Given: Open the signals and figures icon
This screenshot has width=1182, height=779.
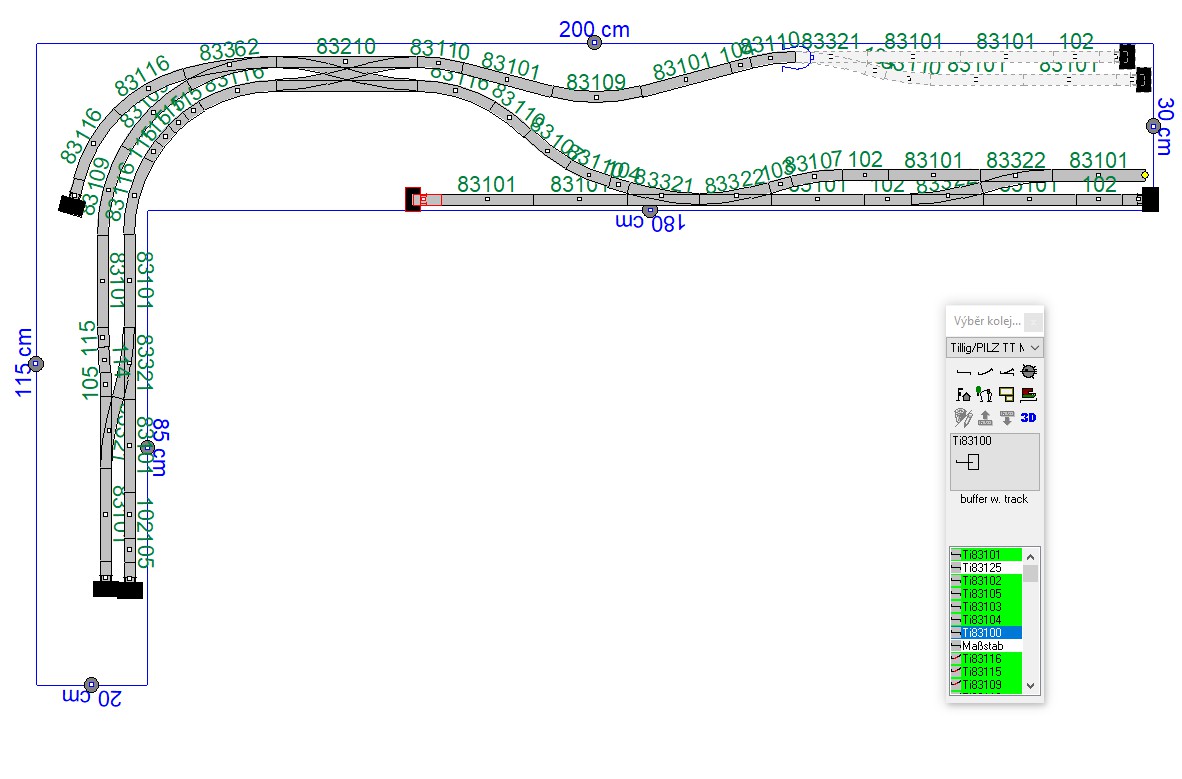Looking at the screenshot, I should pyautogui.click(x=985, y=395).
